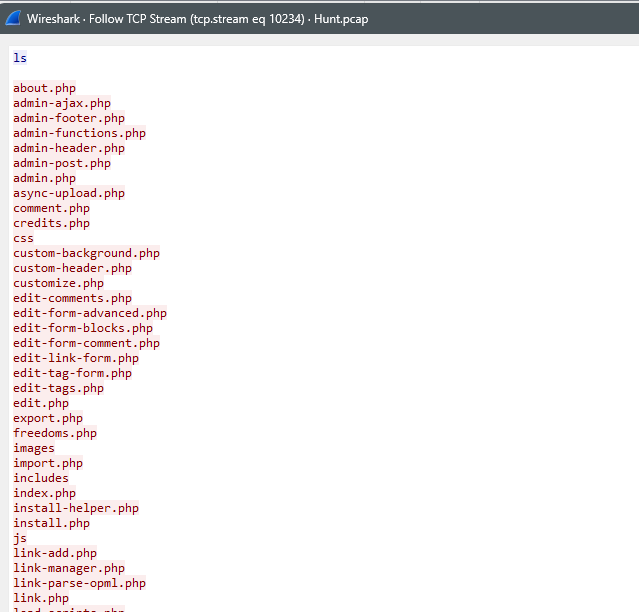Click the freedoms.php entry
Screen dimensions: 639x612
click(55, 433)
